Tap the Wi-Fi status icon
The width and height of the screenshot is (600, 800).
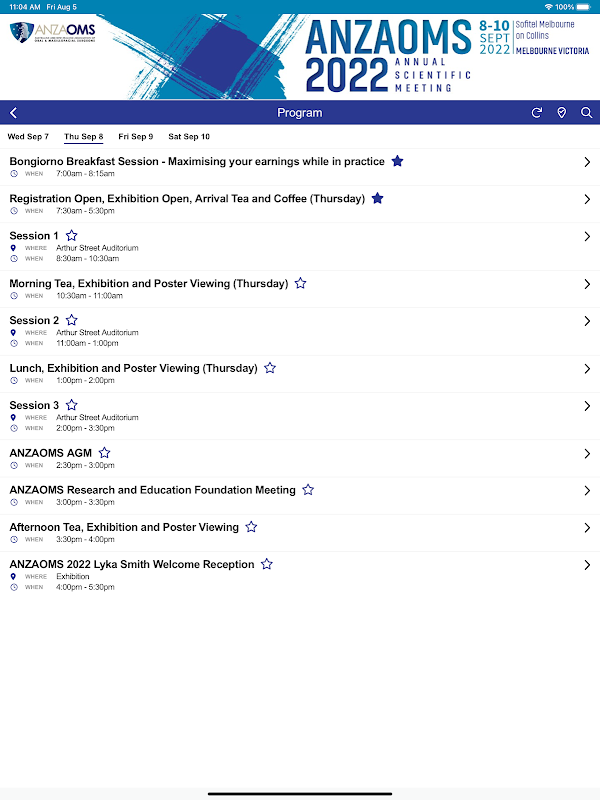pyautogui.click(x=548, y=7)
